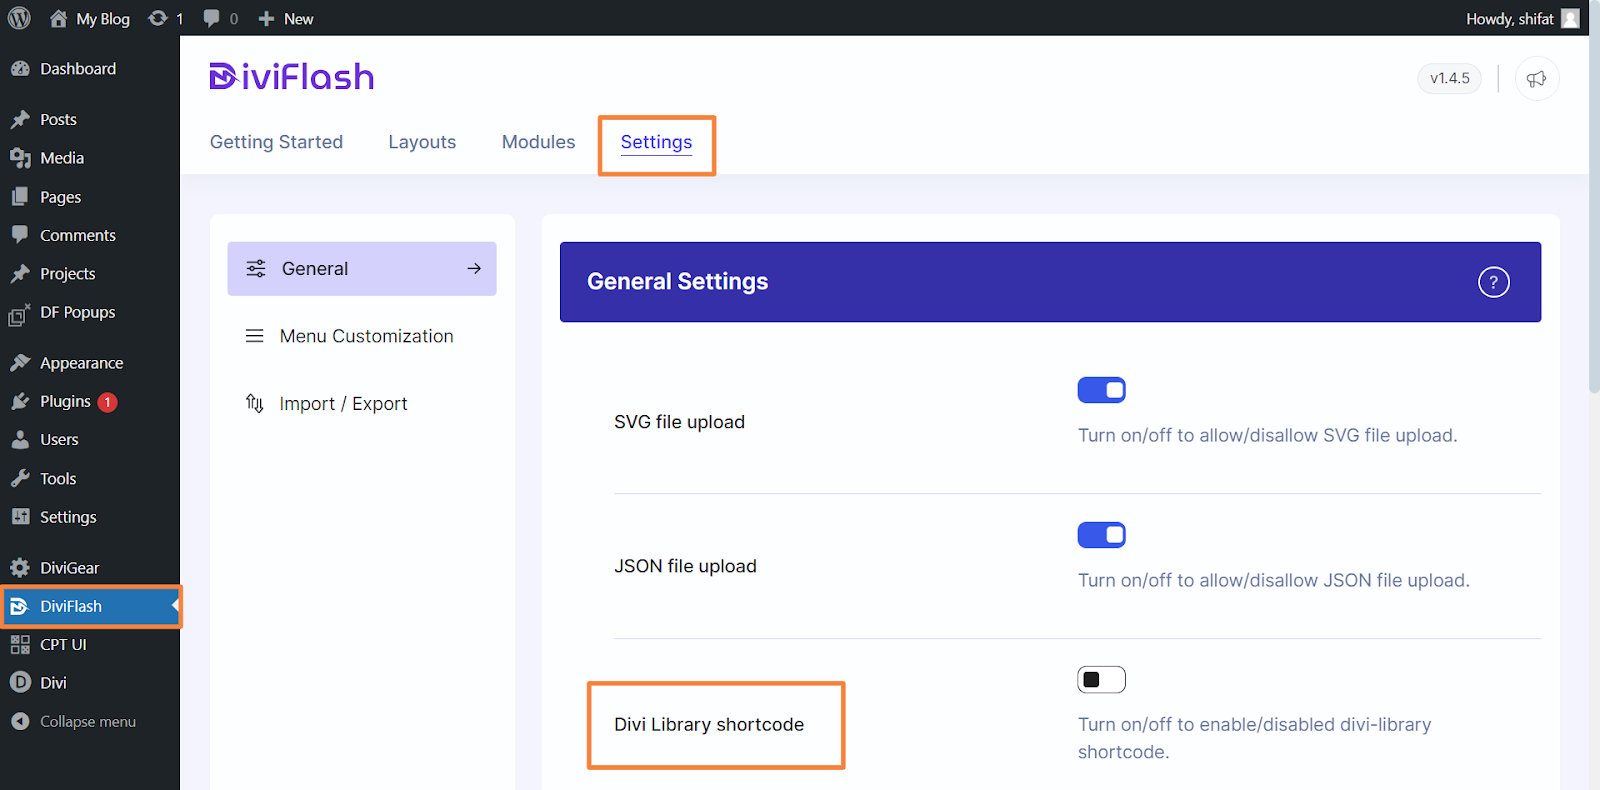Click the user avatar next to Howdy
This screenshot has height=790, width=1600.
[1570, 18]
